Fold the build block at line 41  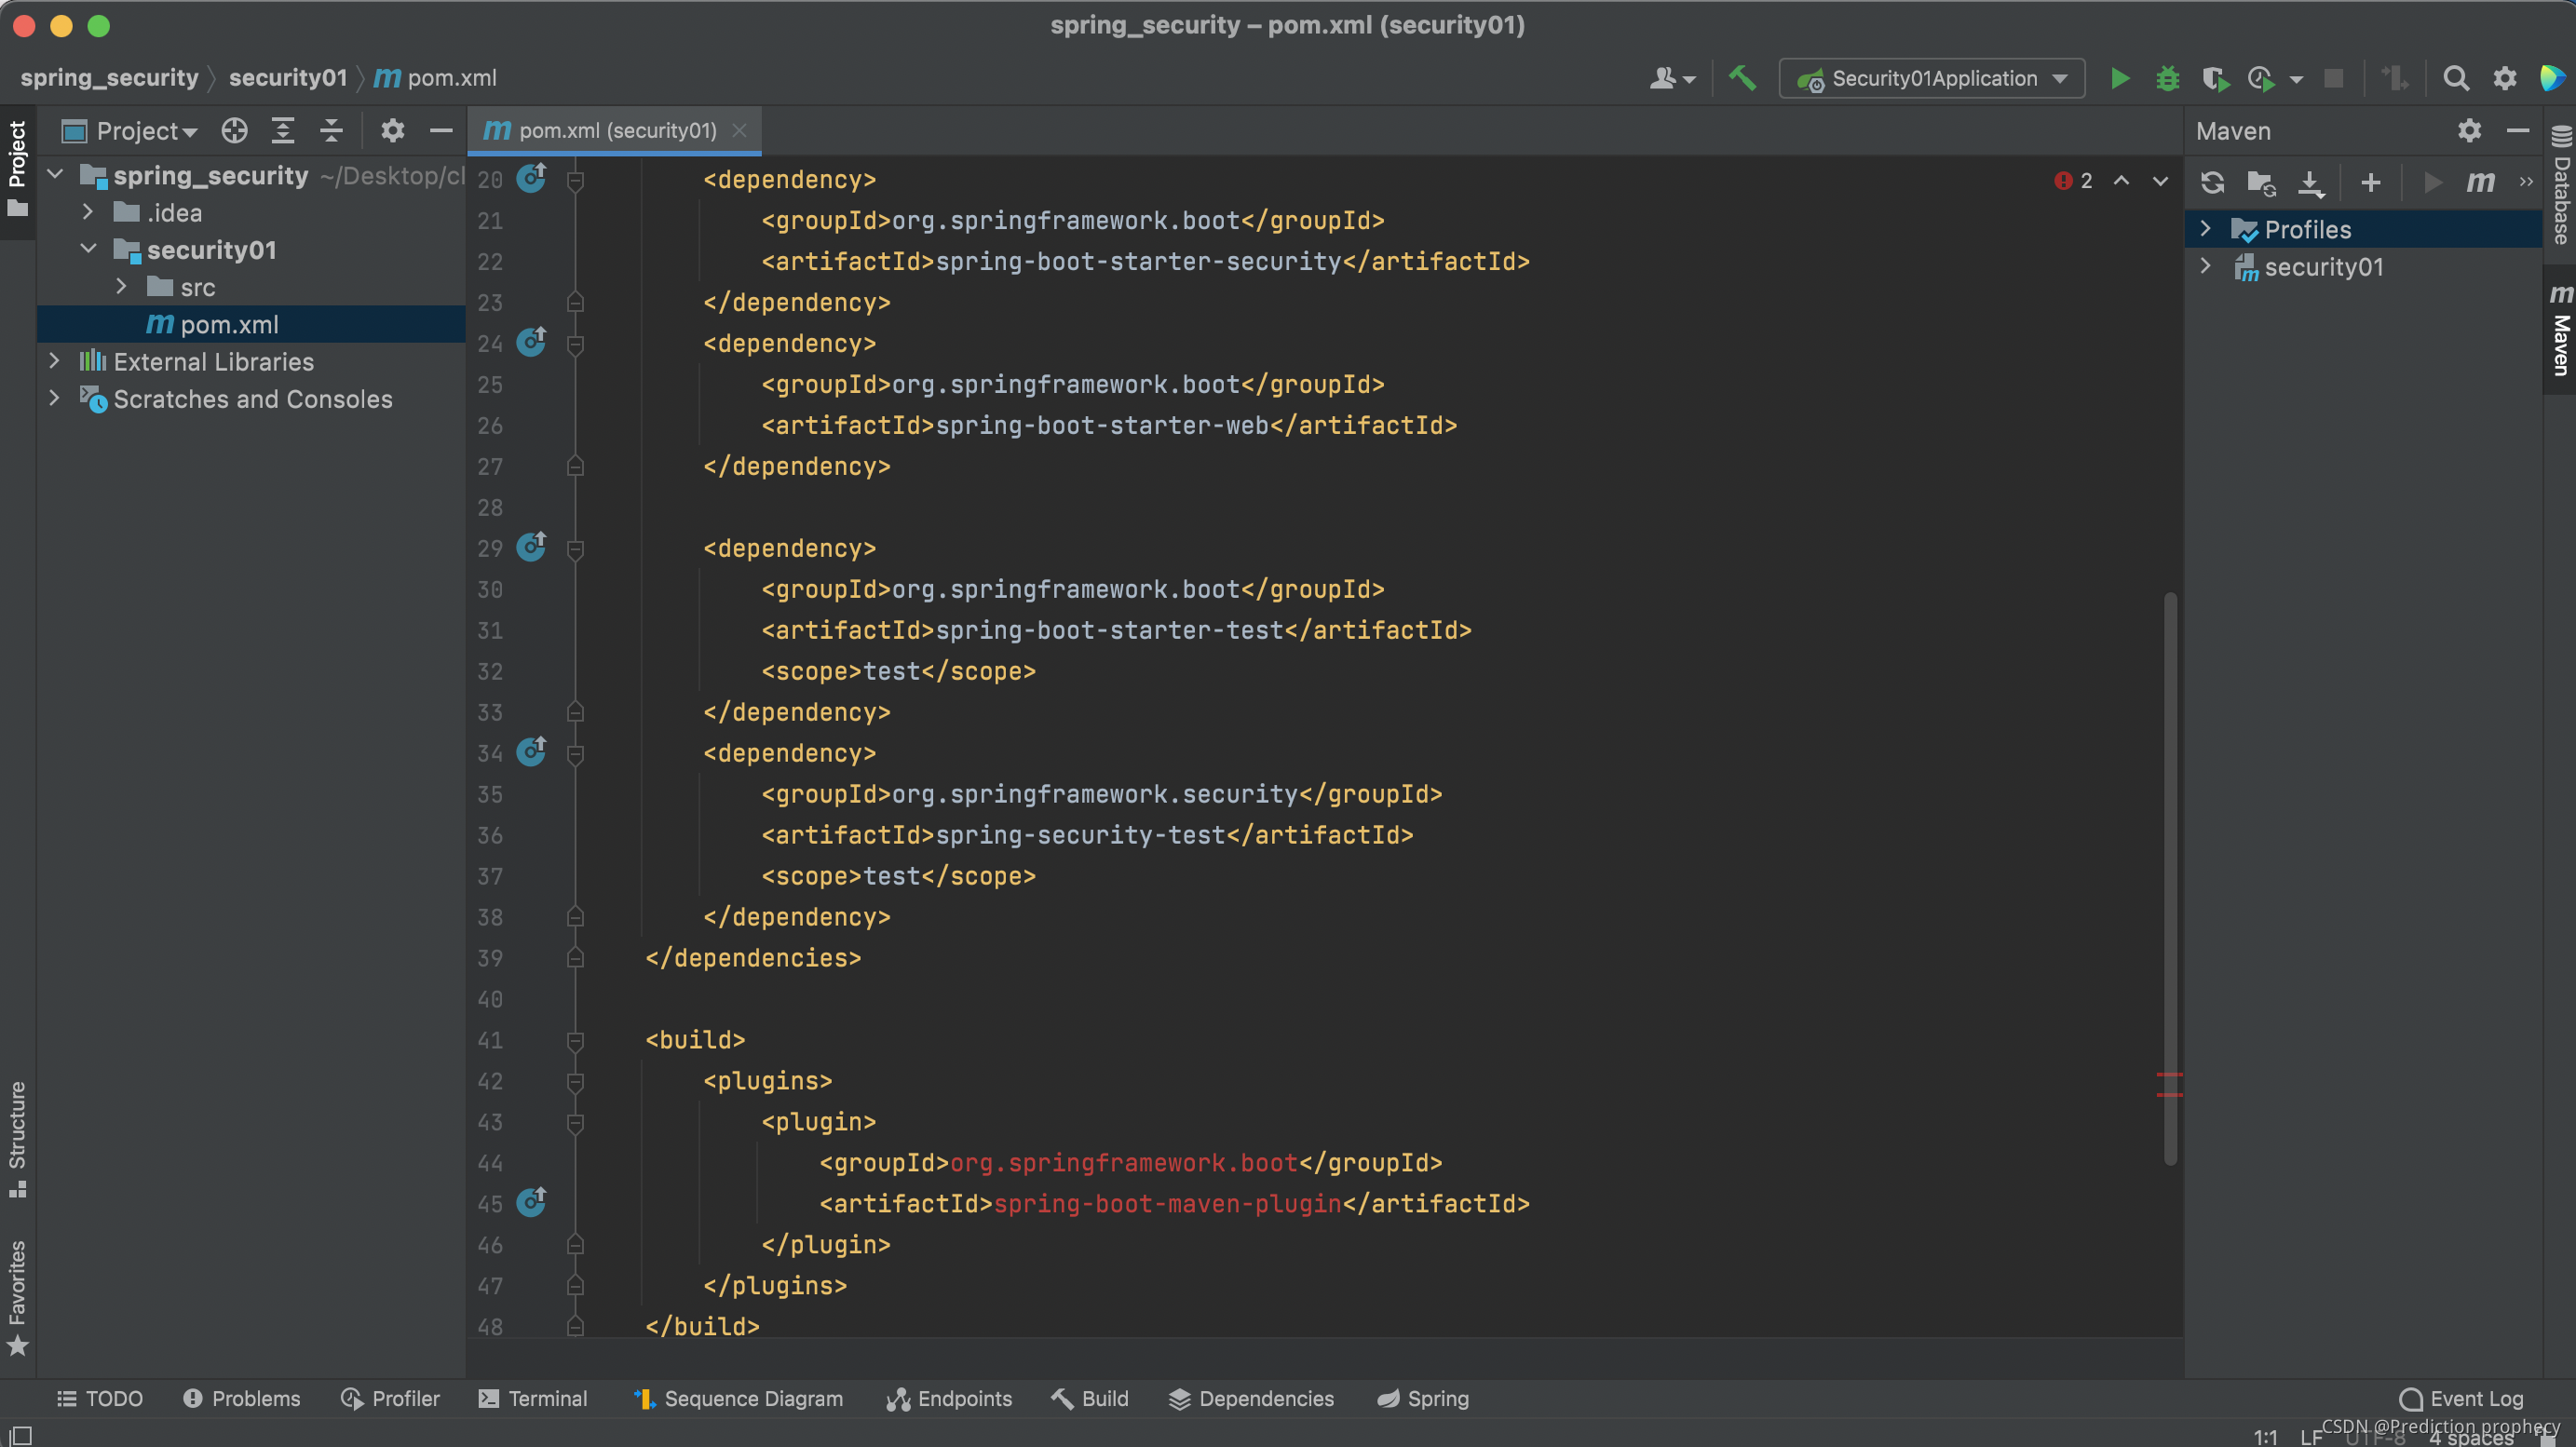point(575,1041)
